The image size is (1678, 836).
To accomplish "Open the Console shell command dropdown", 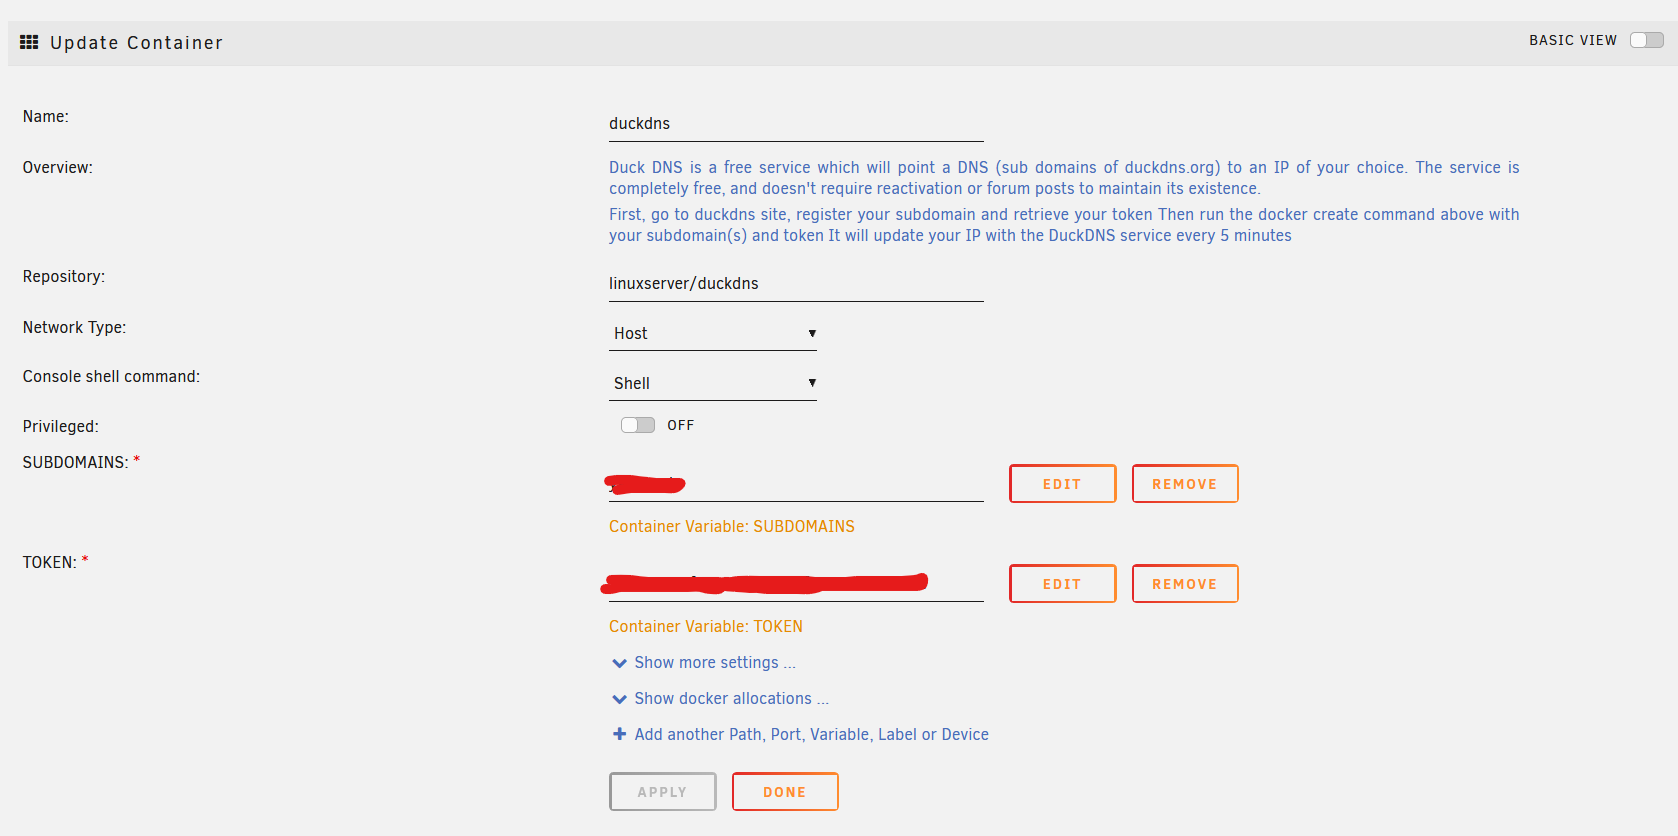I will [x=713, y=383].
